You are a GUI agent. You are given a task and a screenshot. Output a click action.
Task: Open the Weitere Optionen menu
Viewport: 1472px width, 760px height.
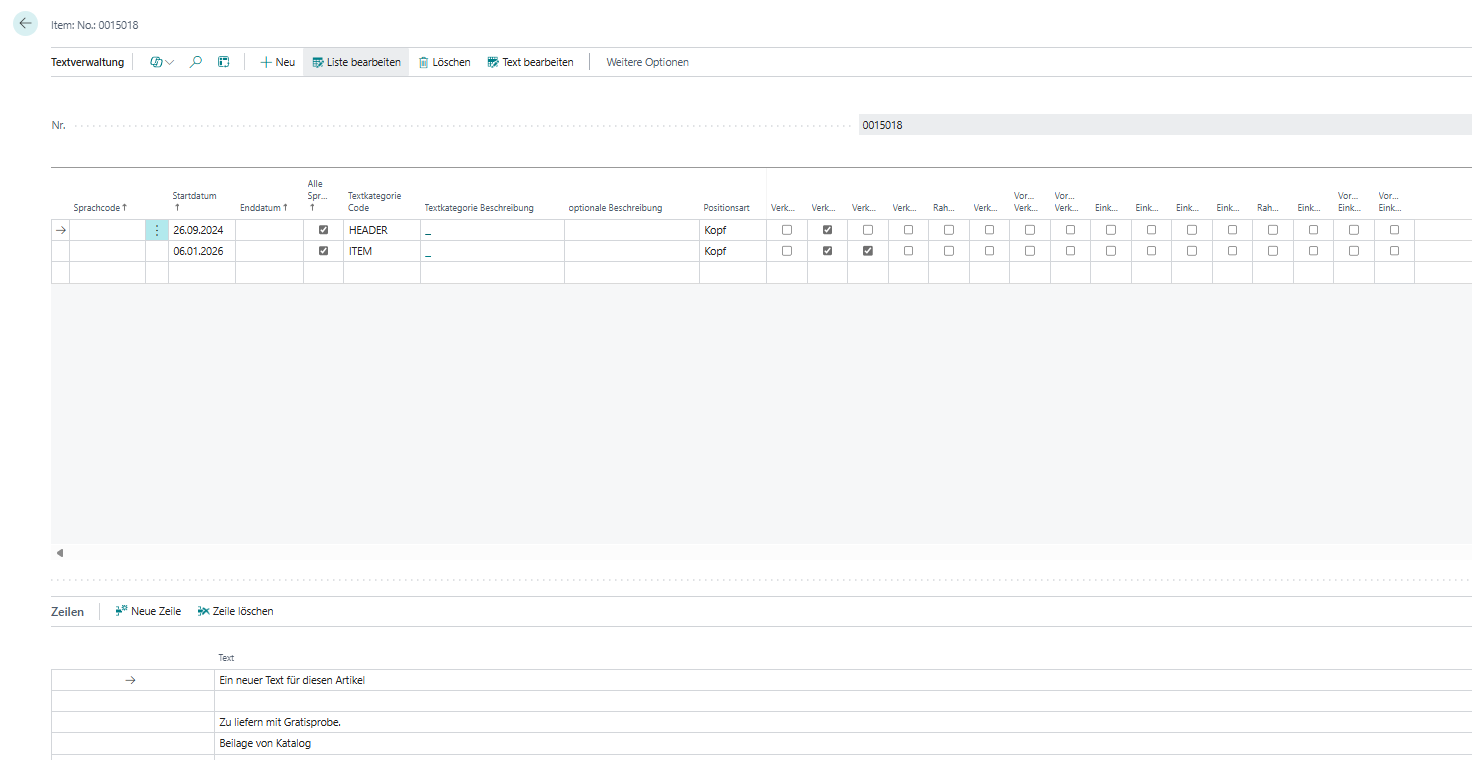point(647,62)
